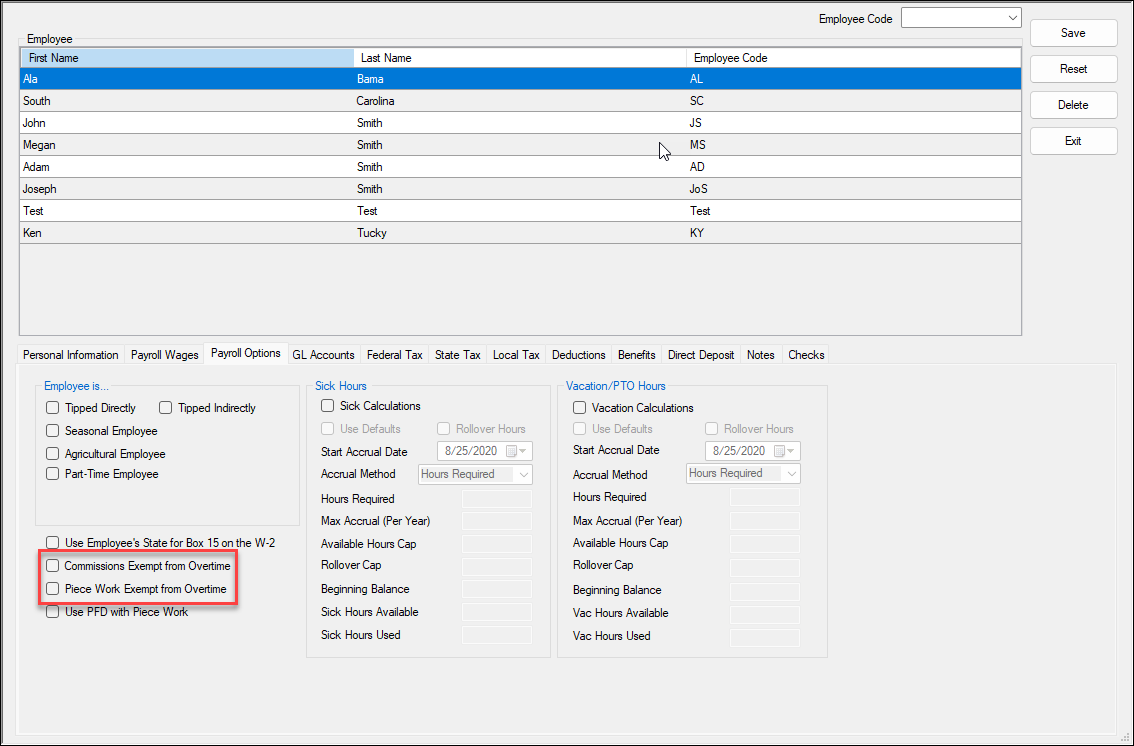Open the Direct Deposit tab
1134x746 pixels.
tap(701, 355)
